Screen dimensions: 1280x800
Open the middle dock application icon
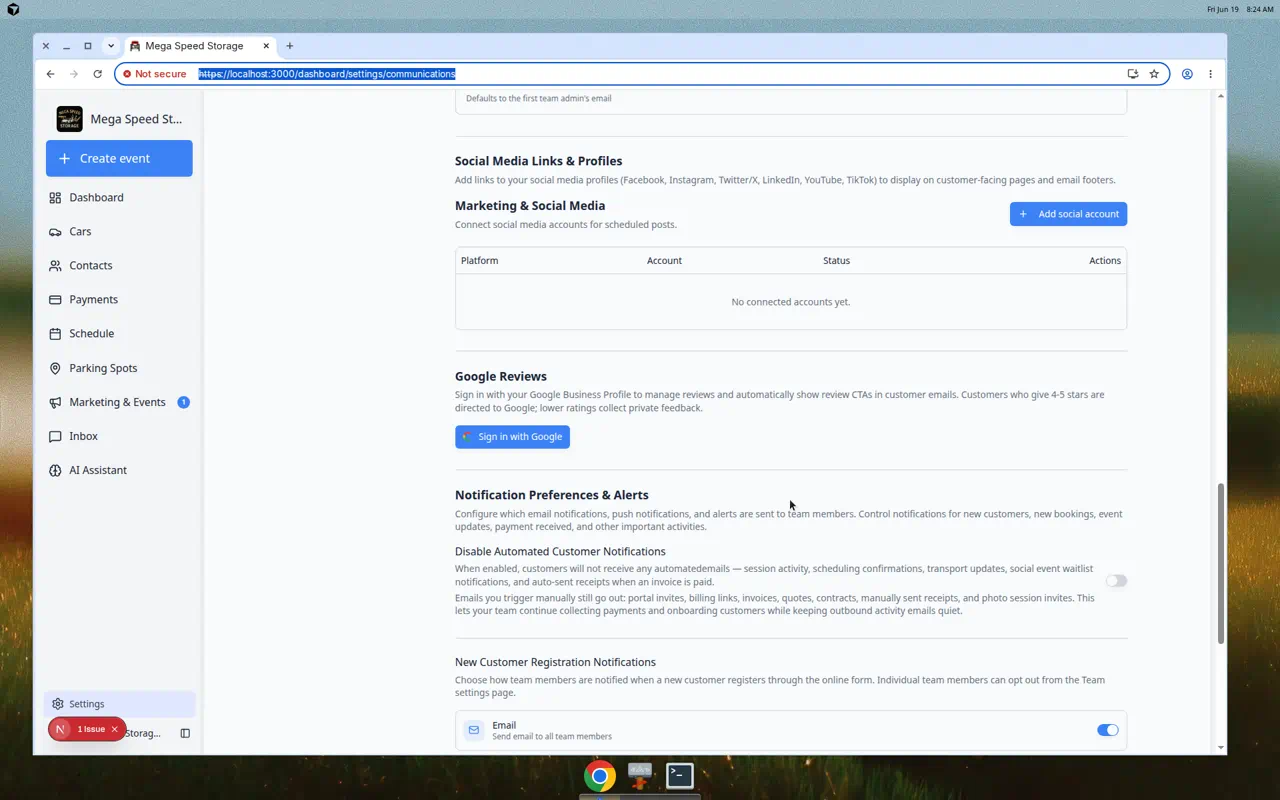[640, 775]
